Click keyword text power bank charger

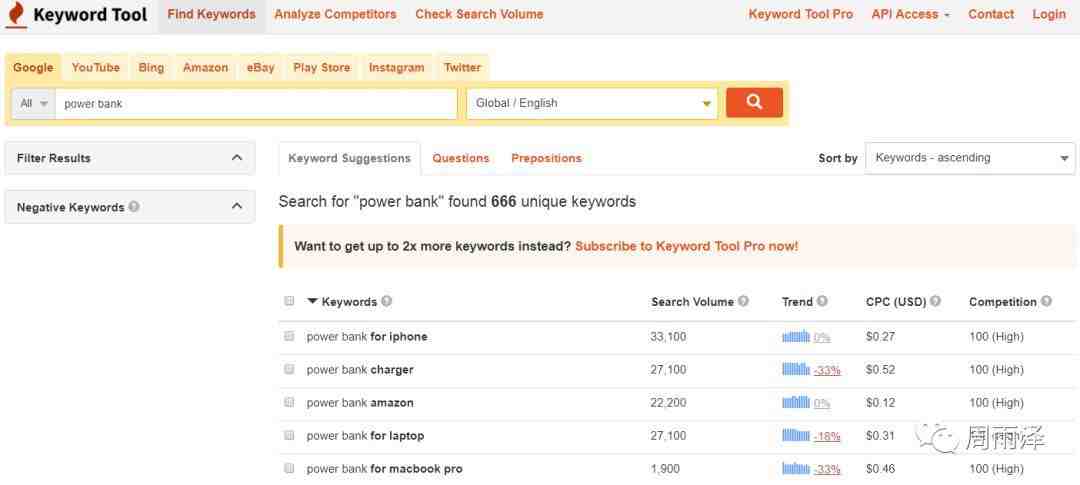click(360, 370)
